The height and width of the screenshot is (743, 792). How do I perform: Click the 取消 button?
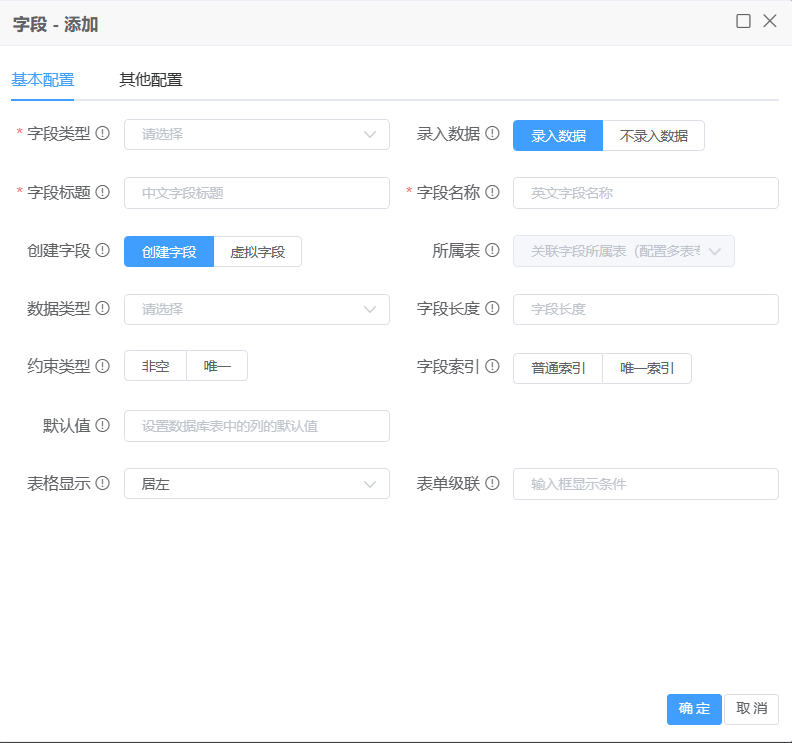[x=751, y=709]
